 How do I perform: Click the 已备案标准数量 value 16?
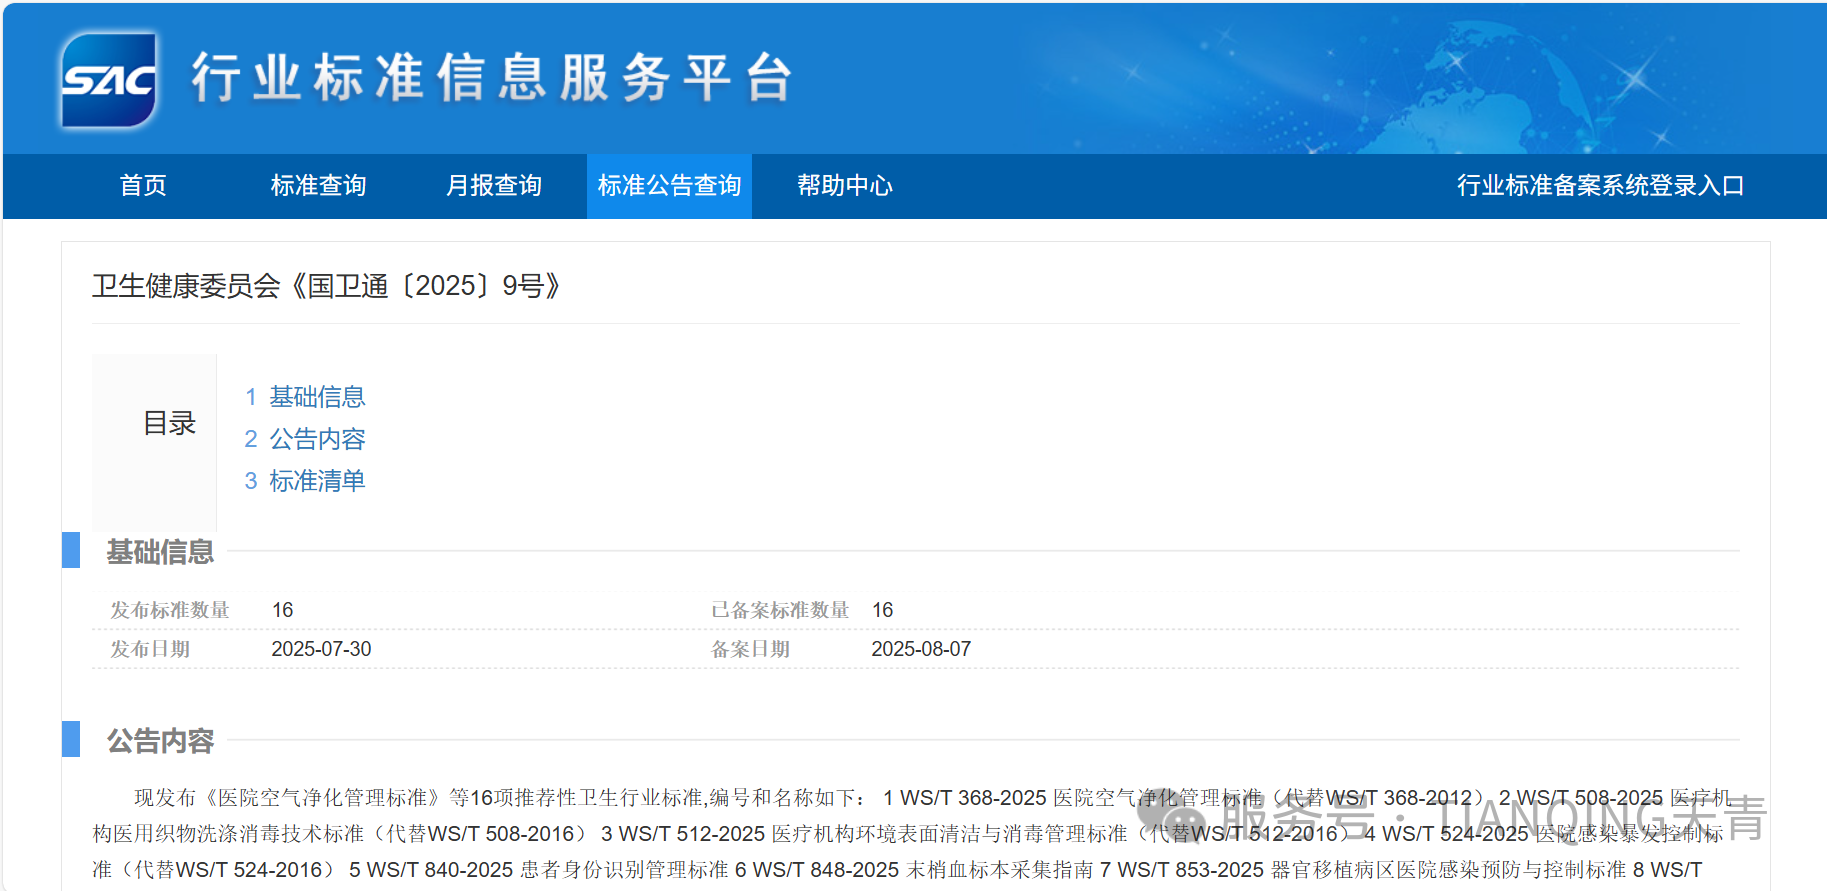coord(882,610)
